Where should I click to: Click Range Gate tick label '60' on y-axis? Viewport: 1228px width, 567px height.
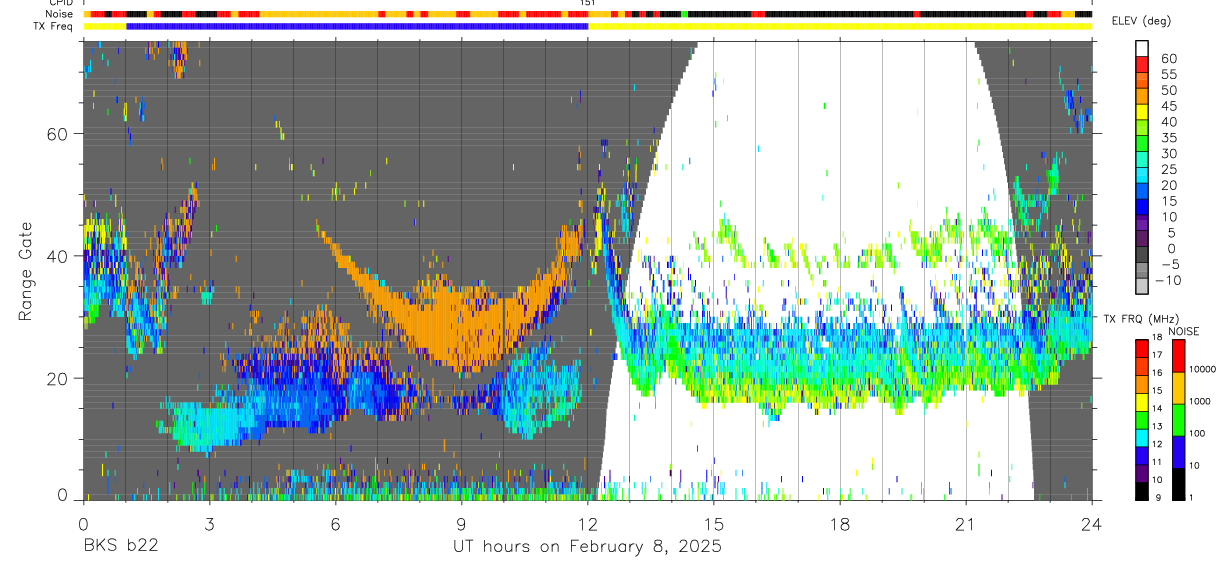59,134
